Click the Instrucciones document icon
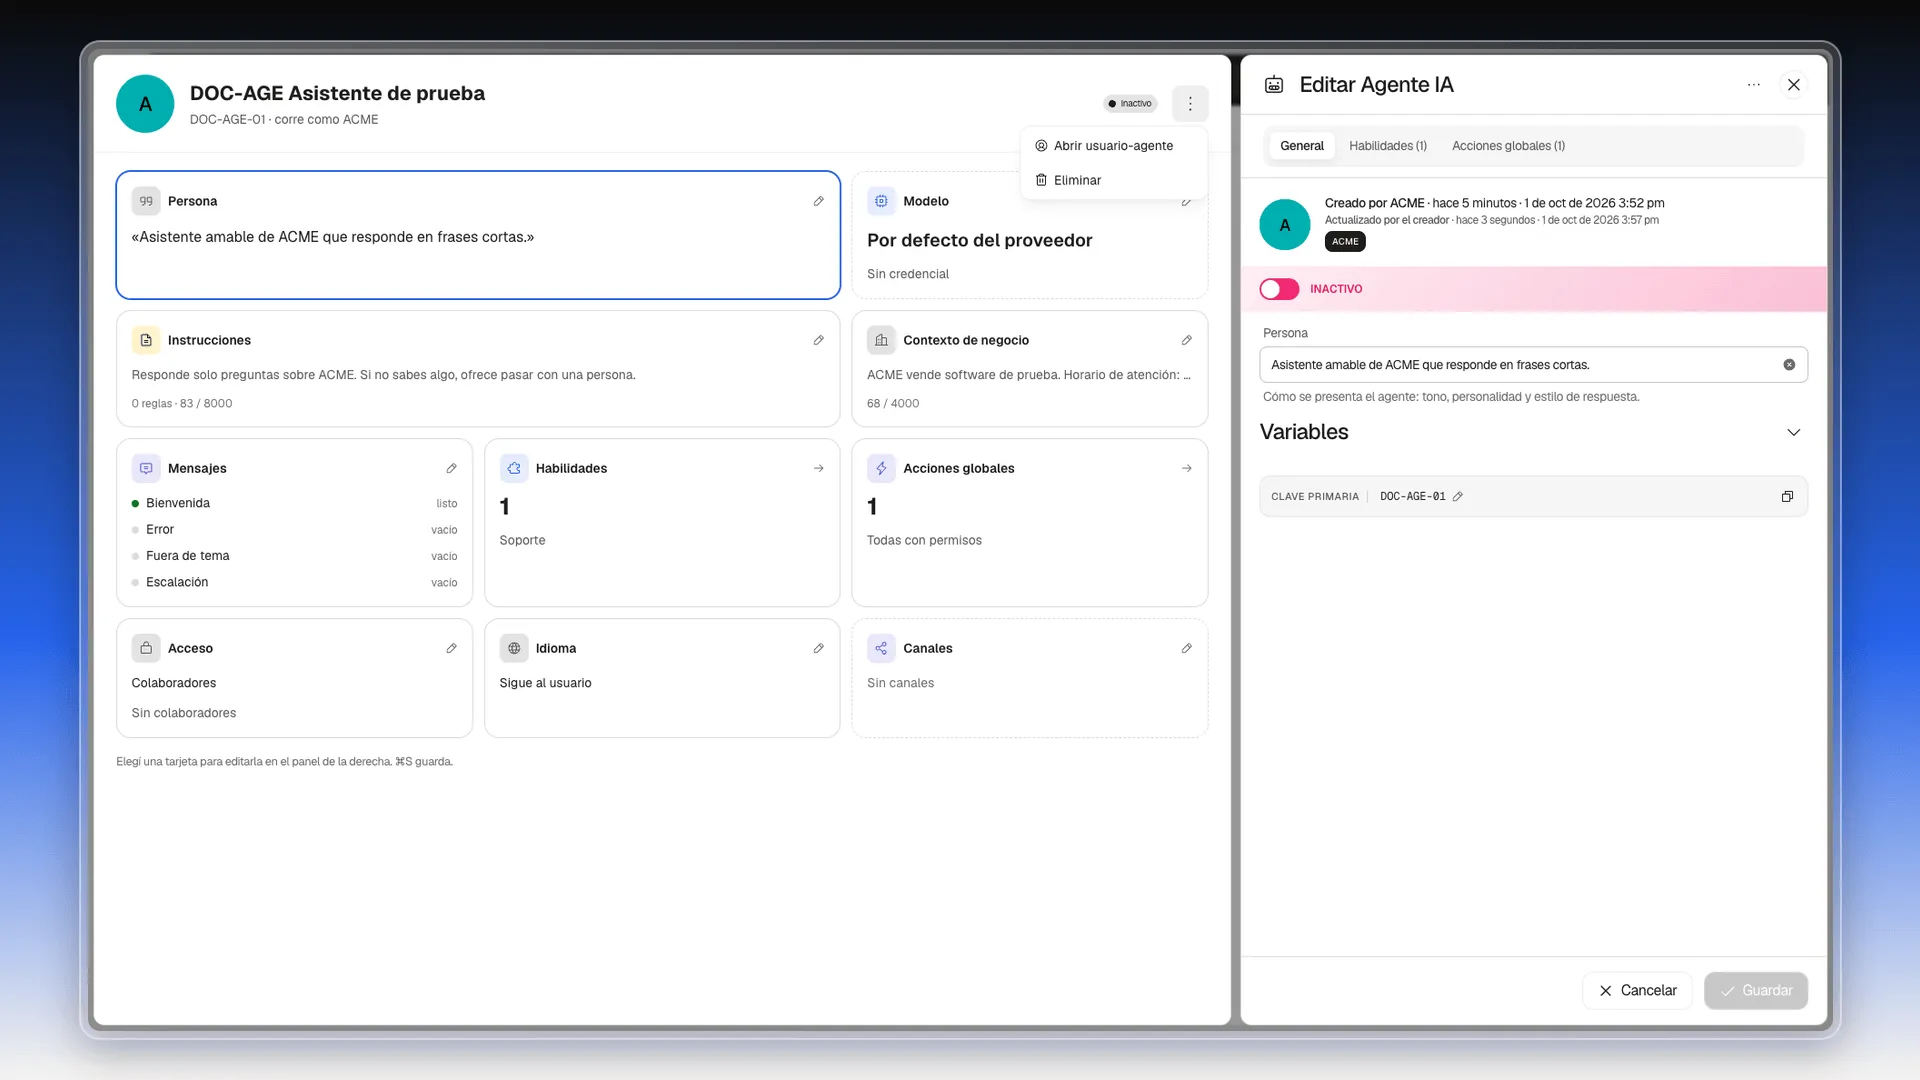The height and width of the screenshot is (1080, 1920). [146, 340]
